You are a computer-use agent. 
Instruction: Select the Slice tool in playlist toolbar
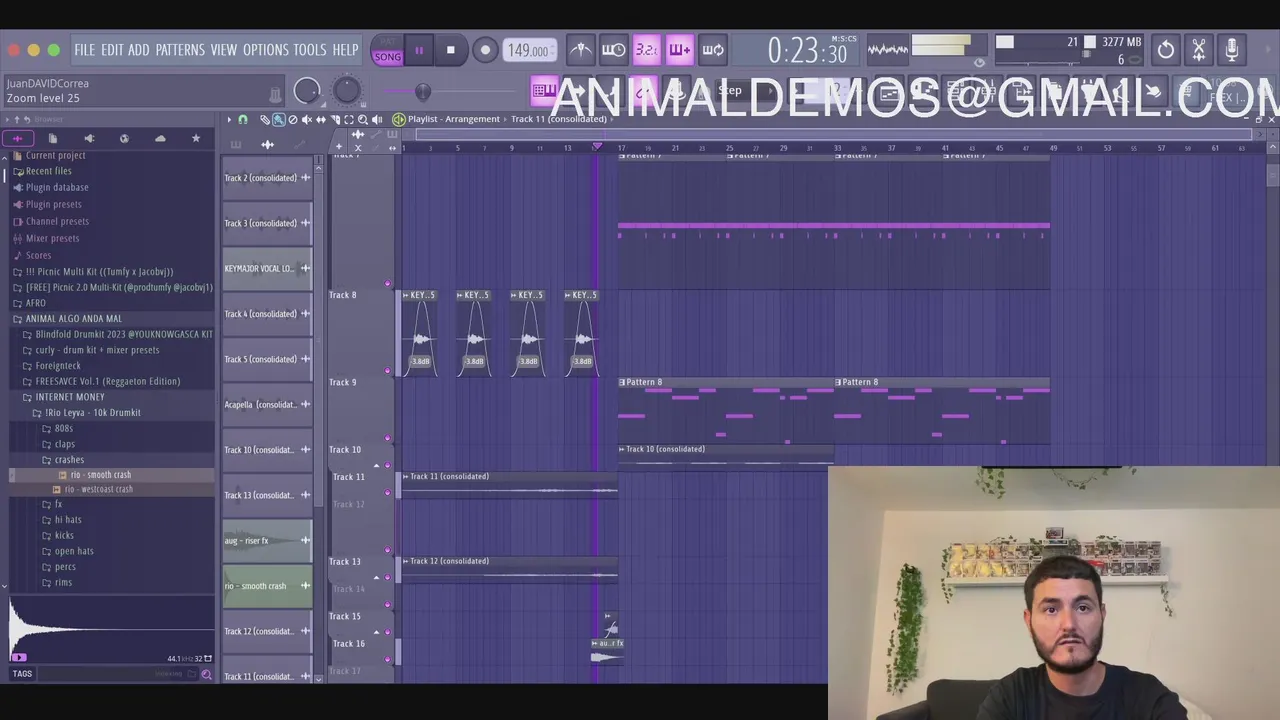(335, 119)
